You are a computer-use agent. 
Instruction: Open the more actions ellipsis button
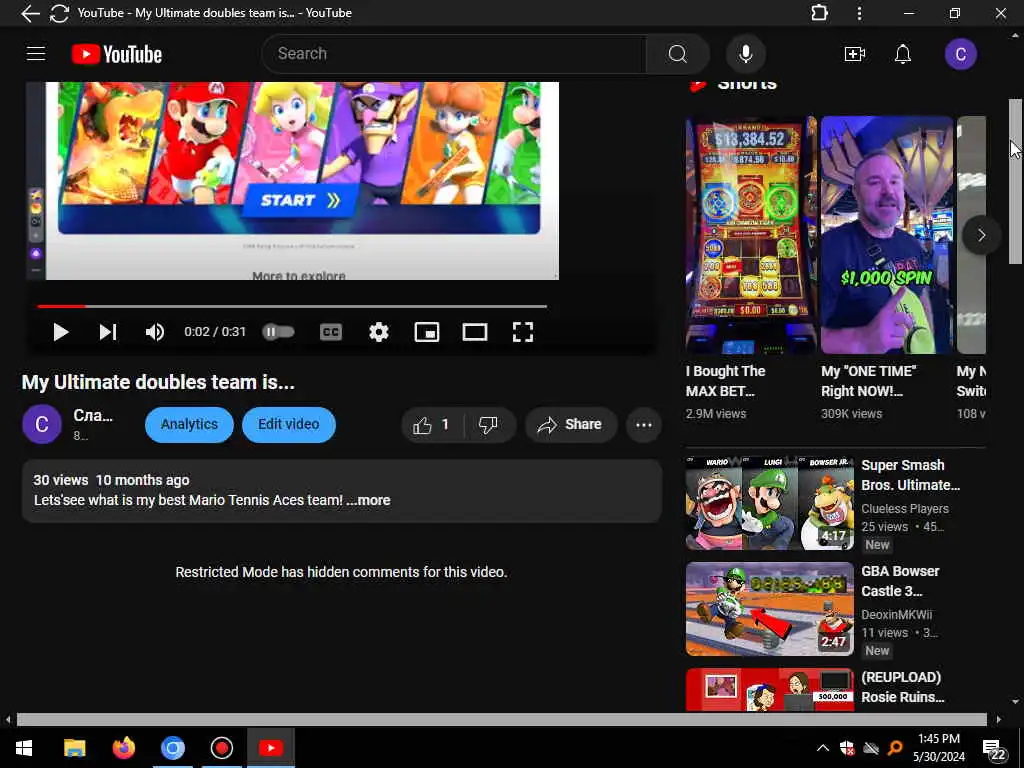(644, 425)
